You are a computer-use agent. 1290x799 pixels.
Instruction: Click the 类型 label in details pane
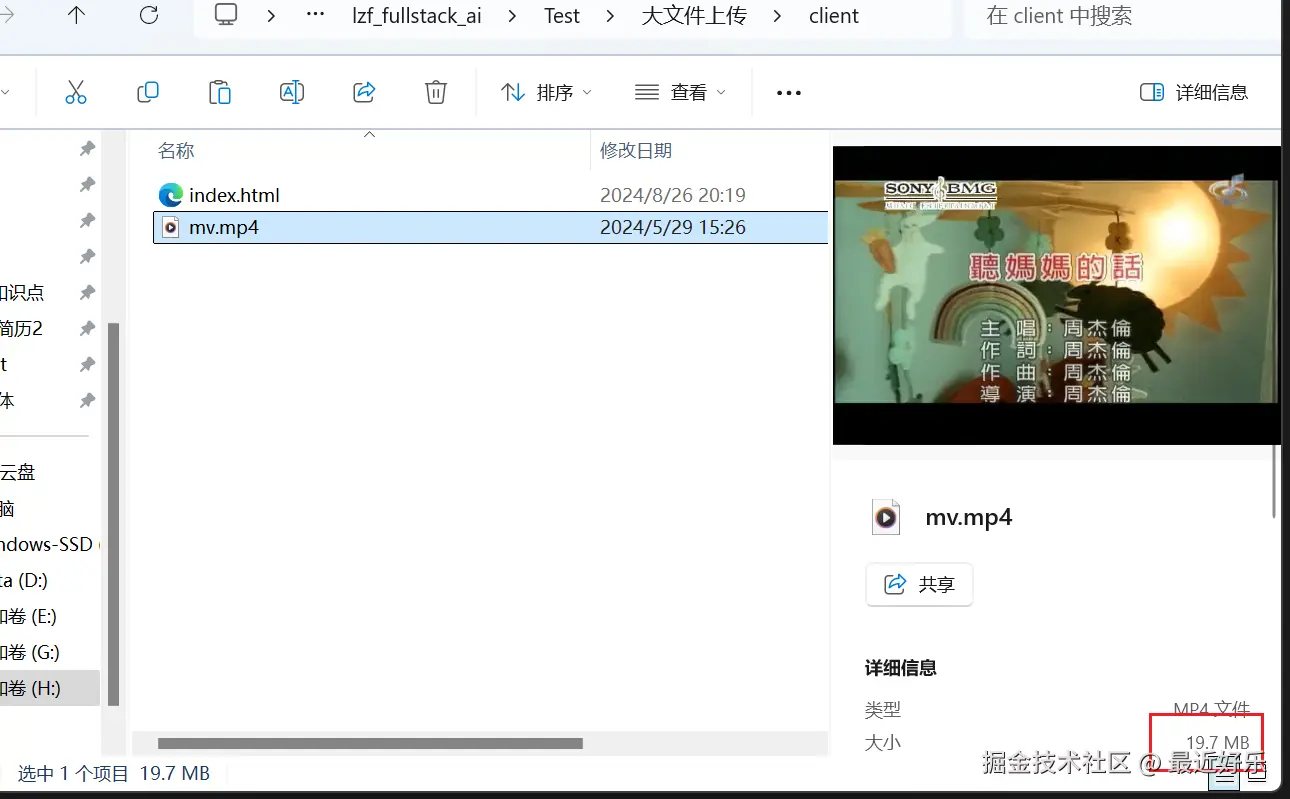[x=883, y=710]
